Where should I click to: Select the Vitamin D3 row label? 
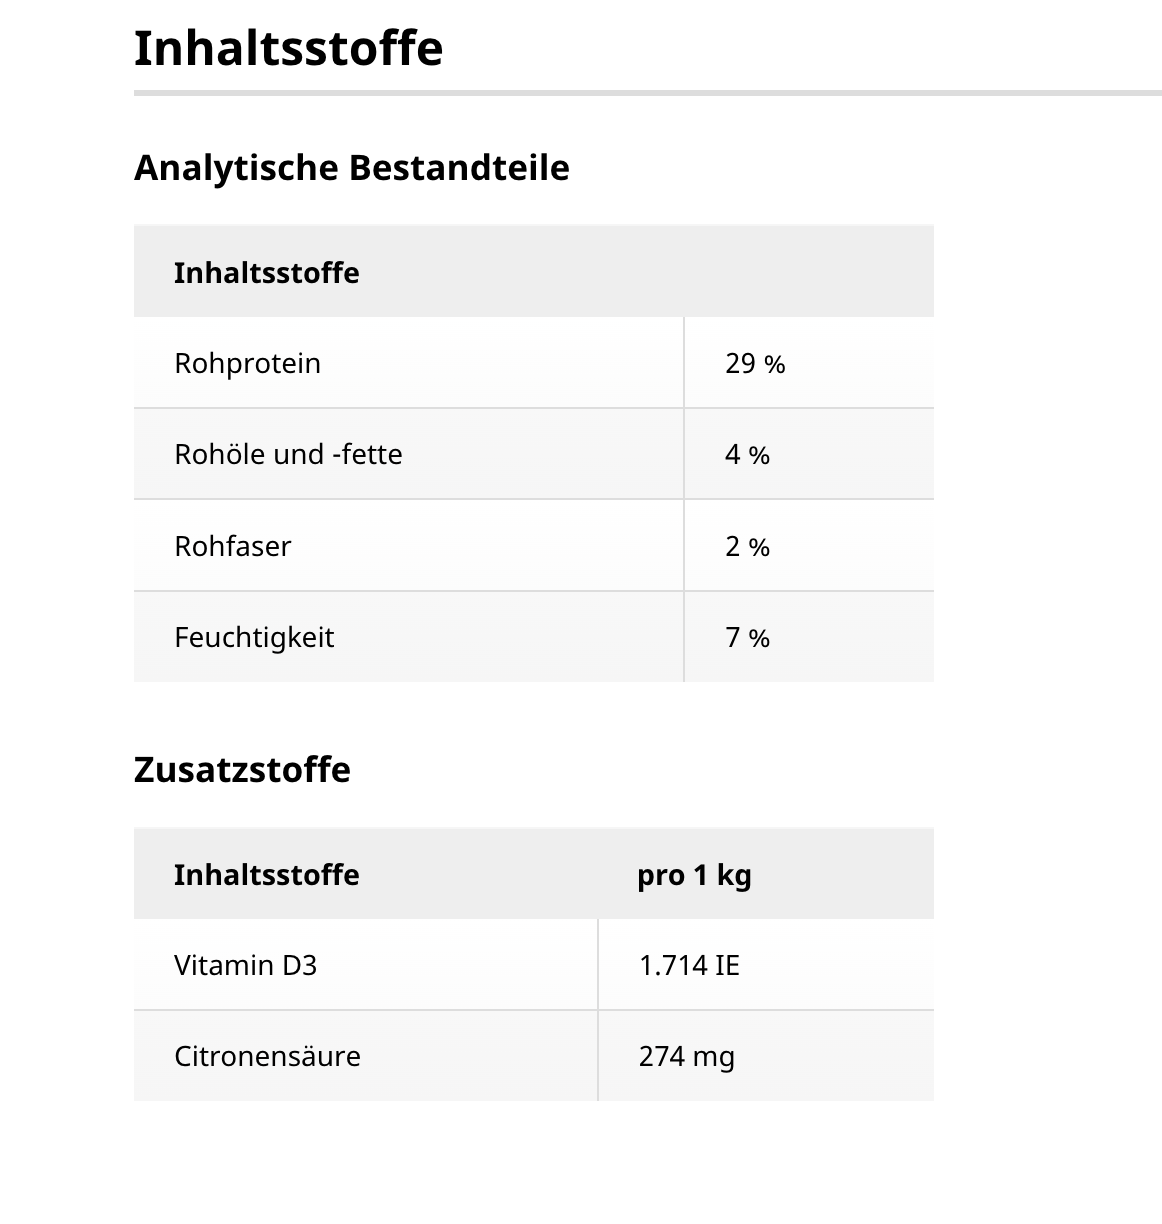tap(245, 965)
